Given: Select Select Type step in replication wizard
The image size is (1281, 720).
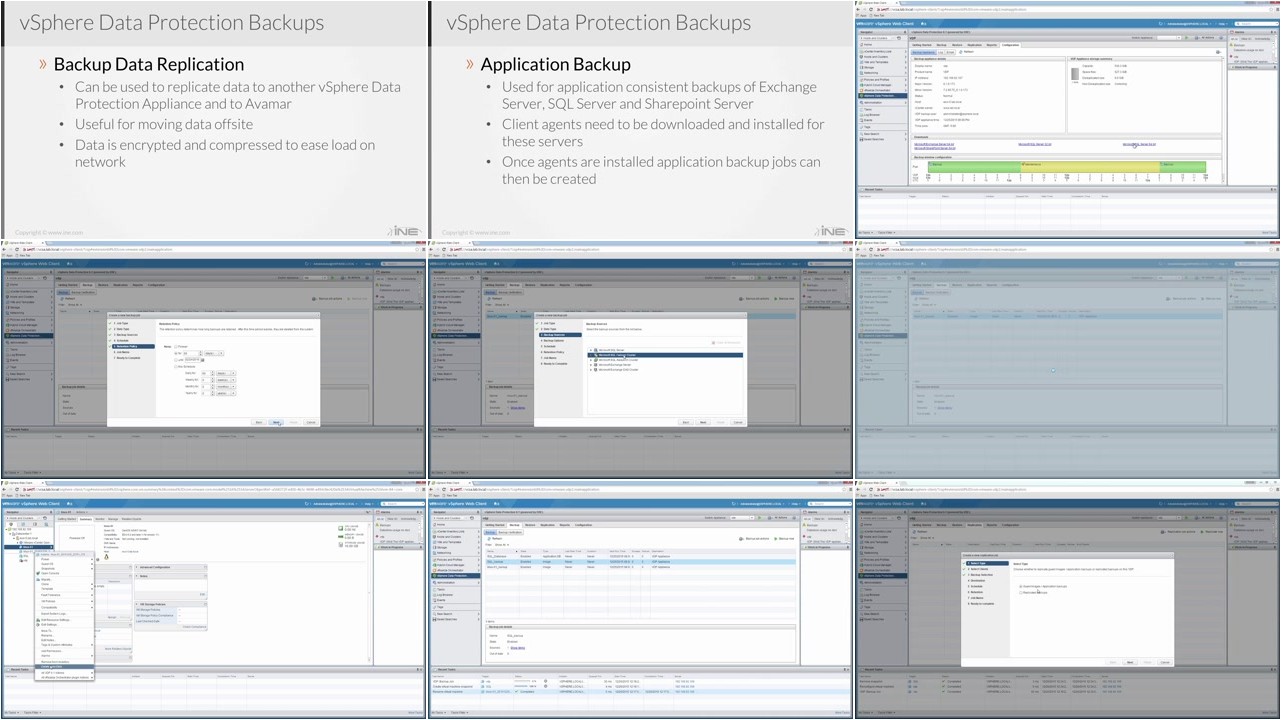Looking at the screenshot, I should tap(987, 563).
